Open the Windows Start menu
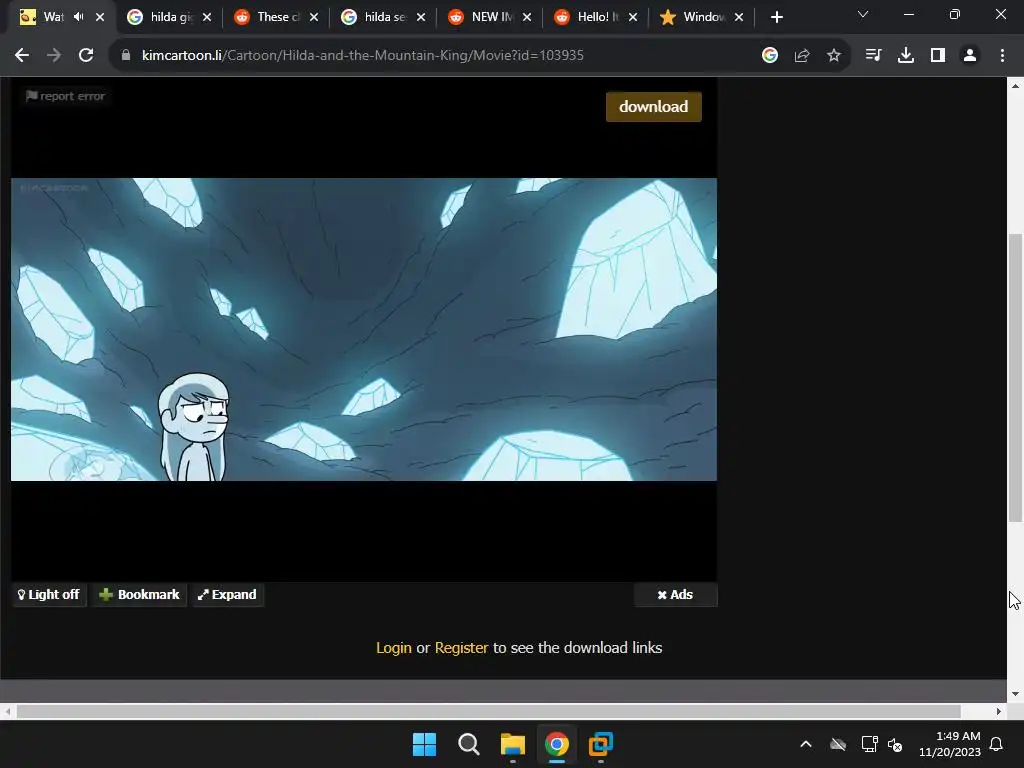This screenshot has width=1024, height=768. pos(424,744)
